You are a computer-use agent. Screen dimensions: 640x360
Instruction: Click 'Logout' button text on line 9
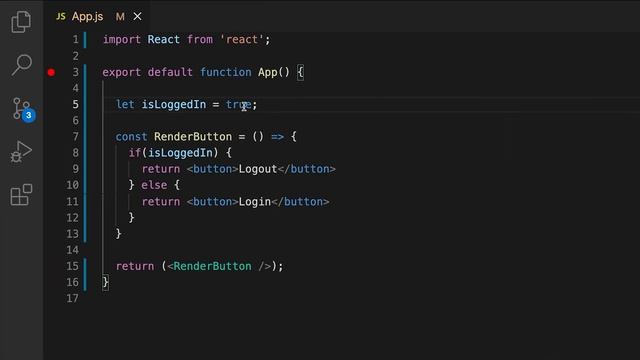click(x=258, y=169)
